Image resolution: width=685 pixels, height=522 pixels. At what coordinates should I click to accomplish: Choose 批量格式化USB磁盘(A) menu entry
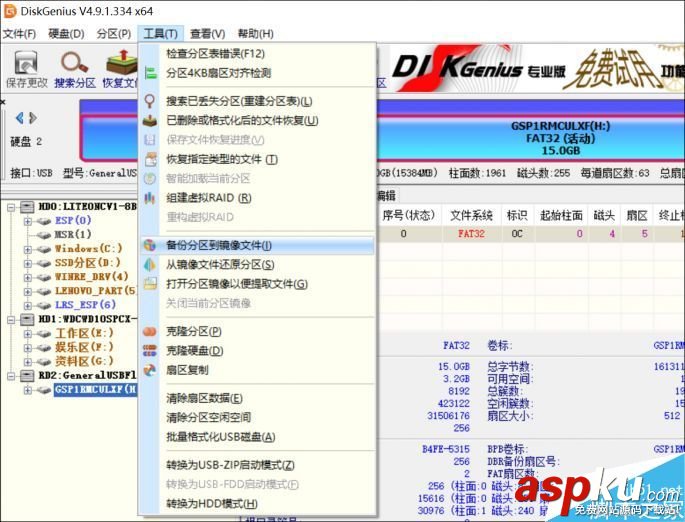click(x=257, y=436)
